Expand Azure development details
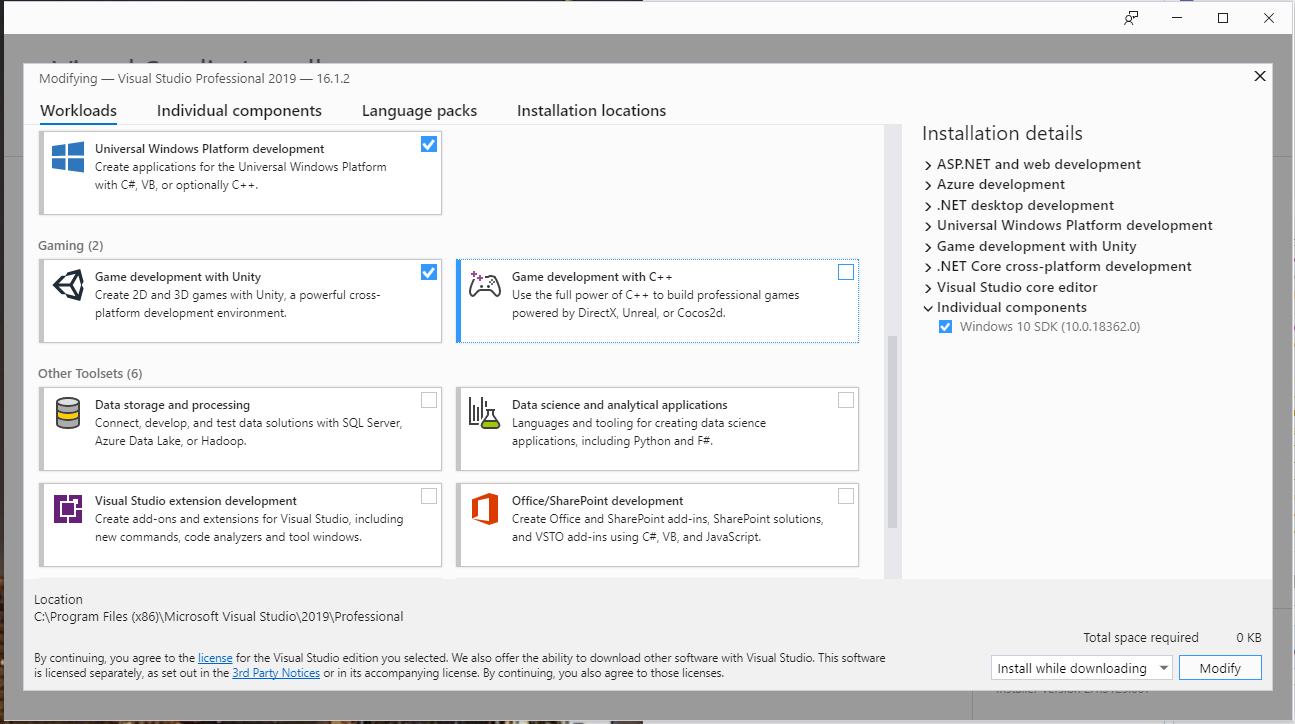This screenshot has width=1295, height=724. [928, 185]
